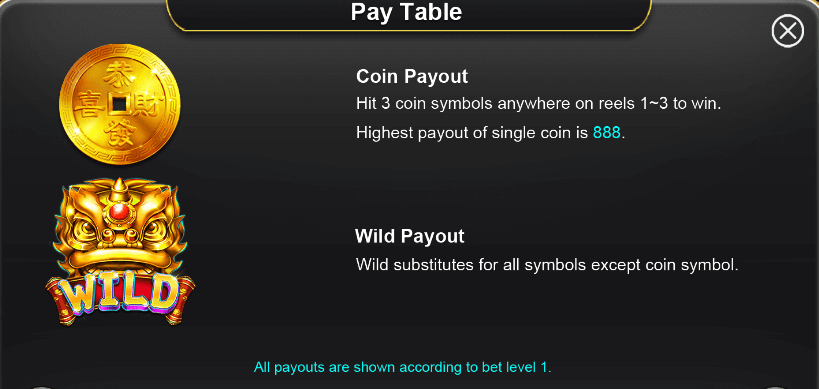Click the Pay Table title header

[x=406, y=11]
